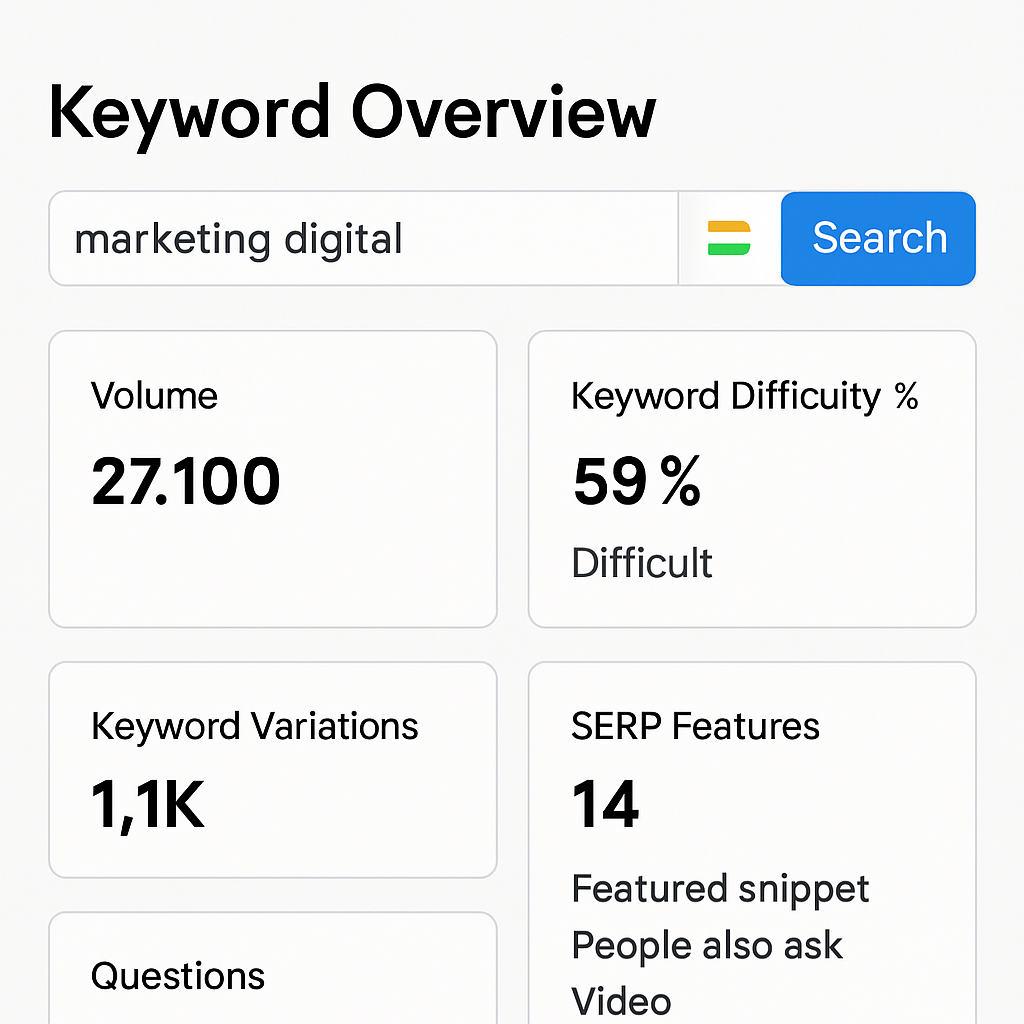This screenshot has height=1024, width=1024.
Task: Click the 27.100 volume number
Action: coord(185,482)
